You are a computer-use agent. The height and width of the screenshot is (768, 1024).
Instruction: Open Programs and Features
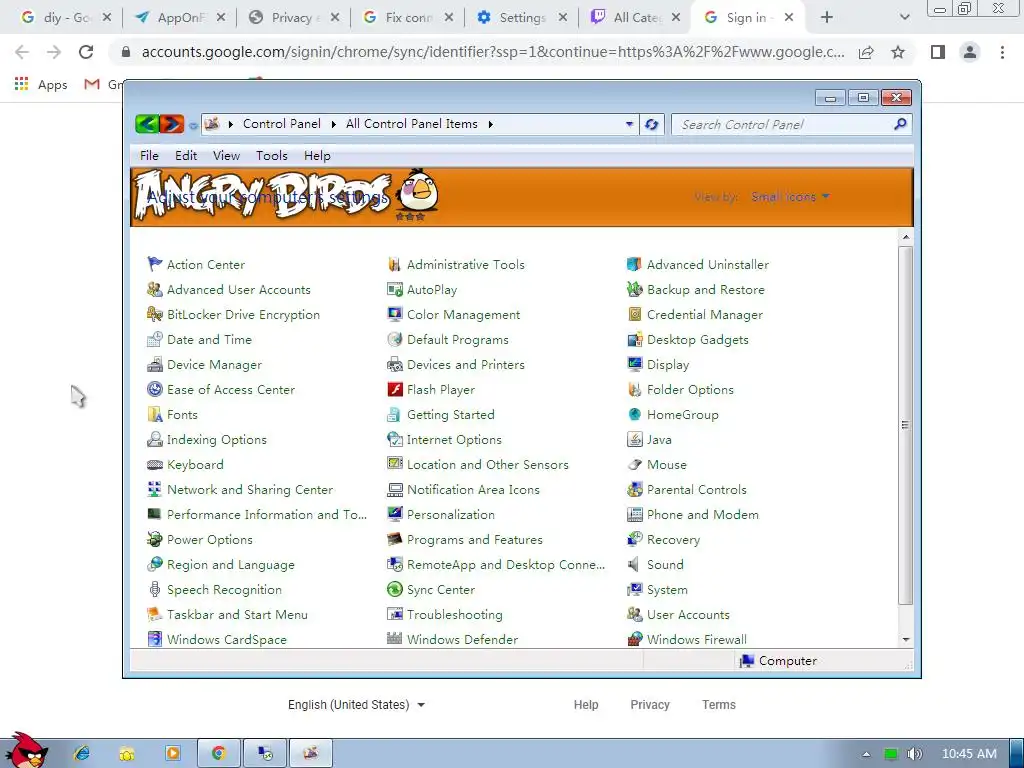pyautogui.click(x=475, y=539)
